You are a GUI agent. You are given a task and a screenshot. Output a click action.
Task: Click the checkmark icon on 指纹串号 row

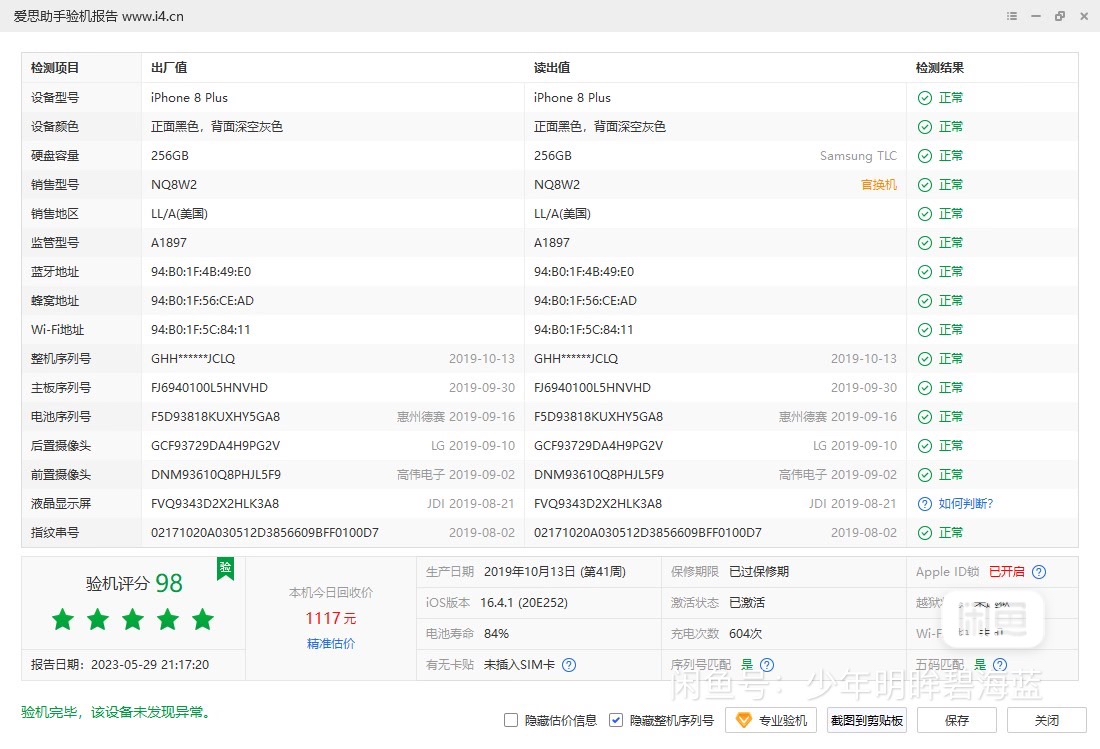click(x=923, y=532)
